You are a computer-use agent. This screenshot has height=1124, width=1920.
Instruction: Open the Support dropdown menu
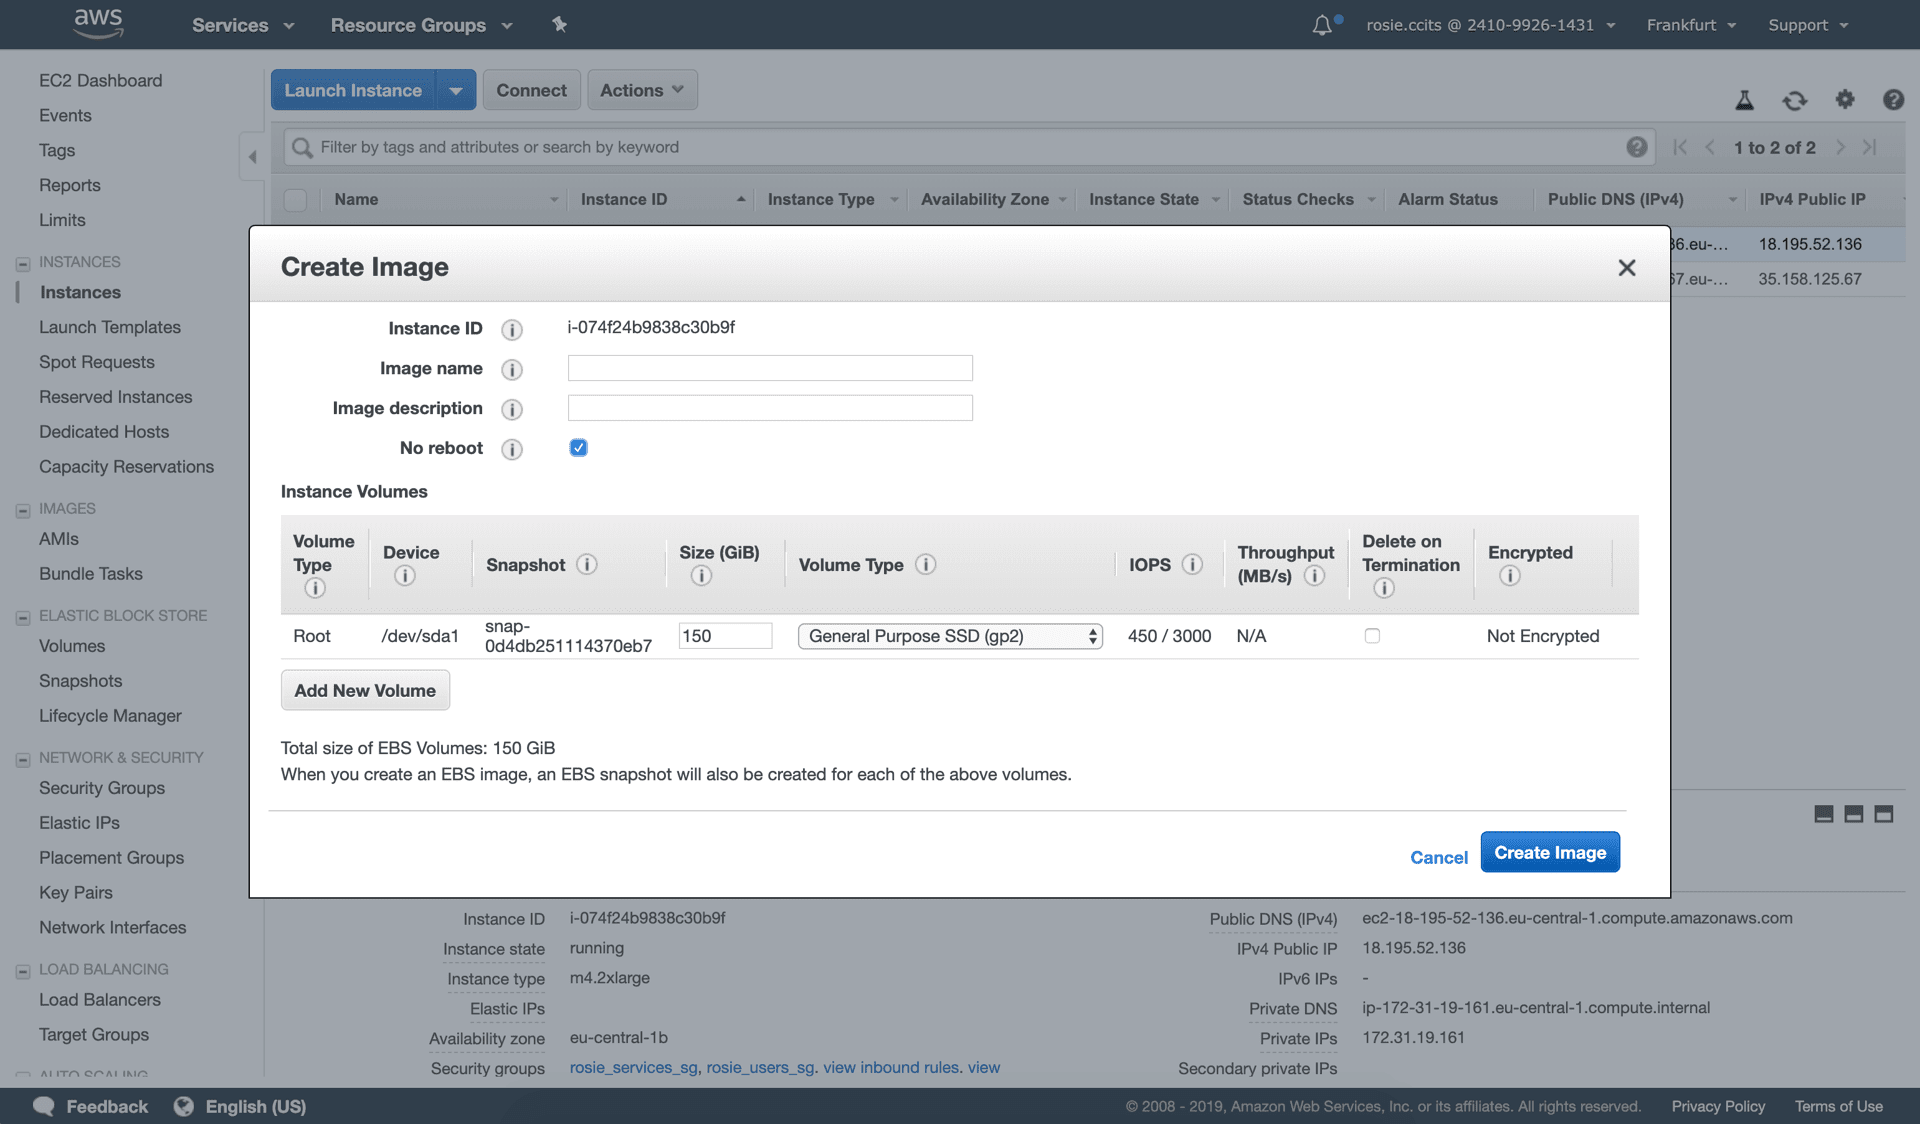coord(1808,25)
